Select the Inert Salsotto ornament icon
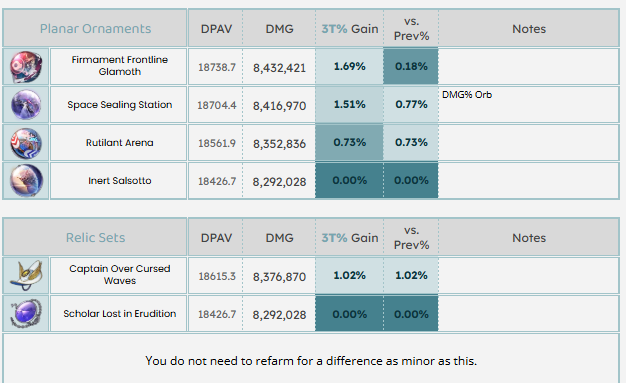This screenshot has width=626, height=383. (26, 181)
